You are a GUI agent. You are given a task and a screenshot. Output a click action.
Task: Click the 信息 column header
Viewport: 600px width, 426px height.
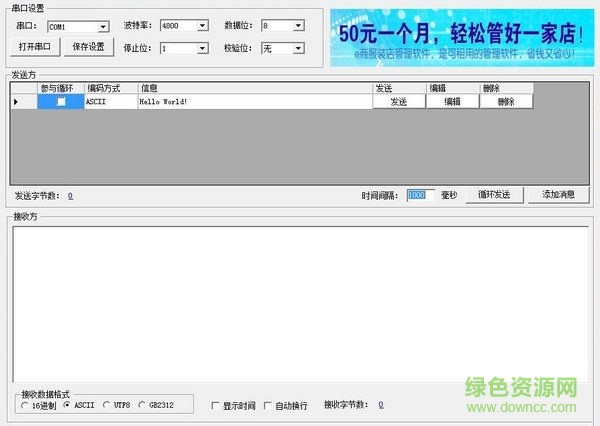click(x=255, y=88)
